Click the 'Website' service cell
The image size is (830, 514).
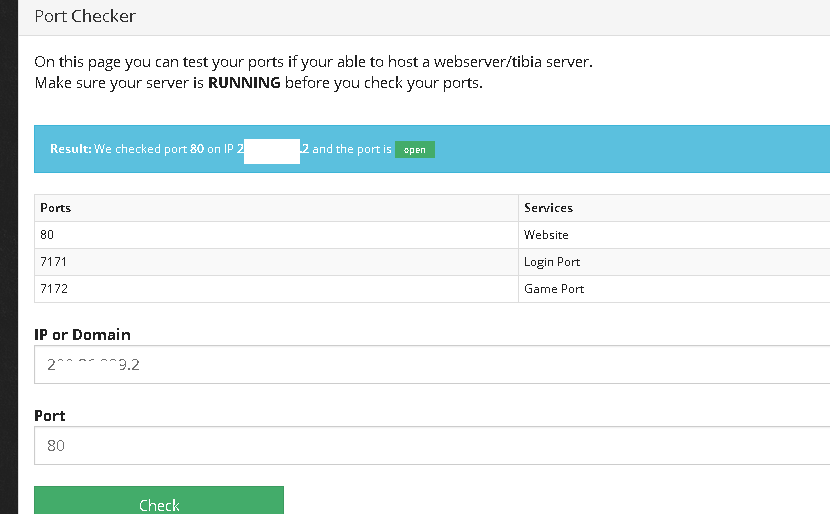(x=674, y=235)
